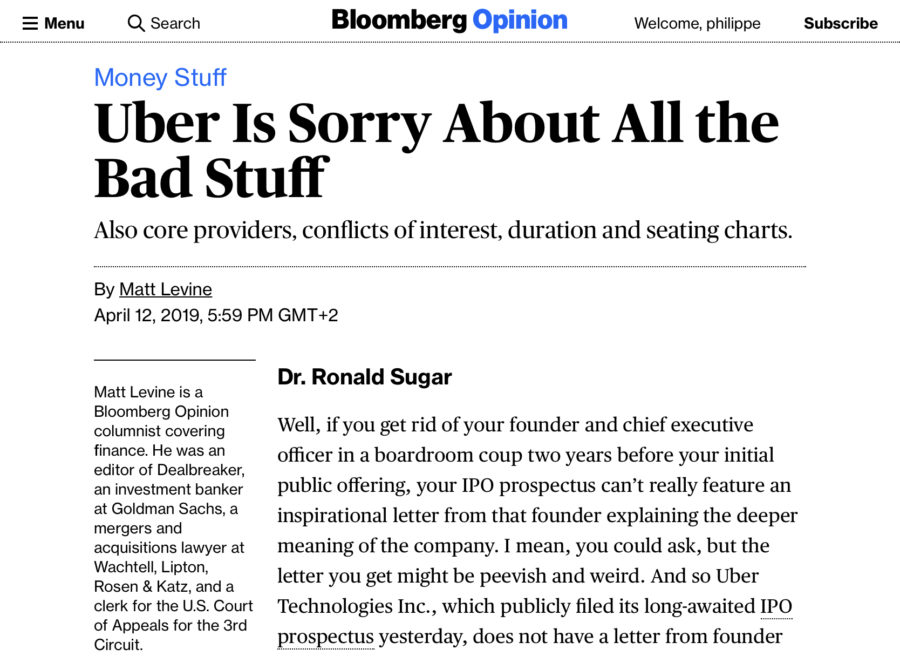Click the Bloomberg Opinion masthead
Screen dimensions: 900x656
[x=449, y=20]
